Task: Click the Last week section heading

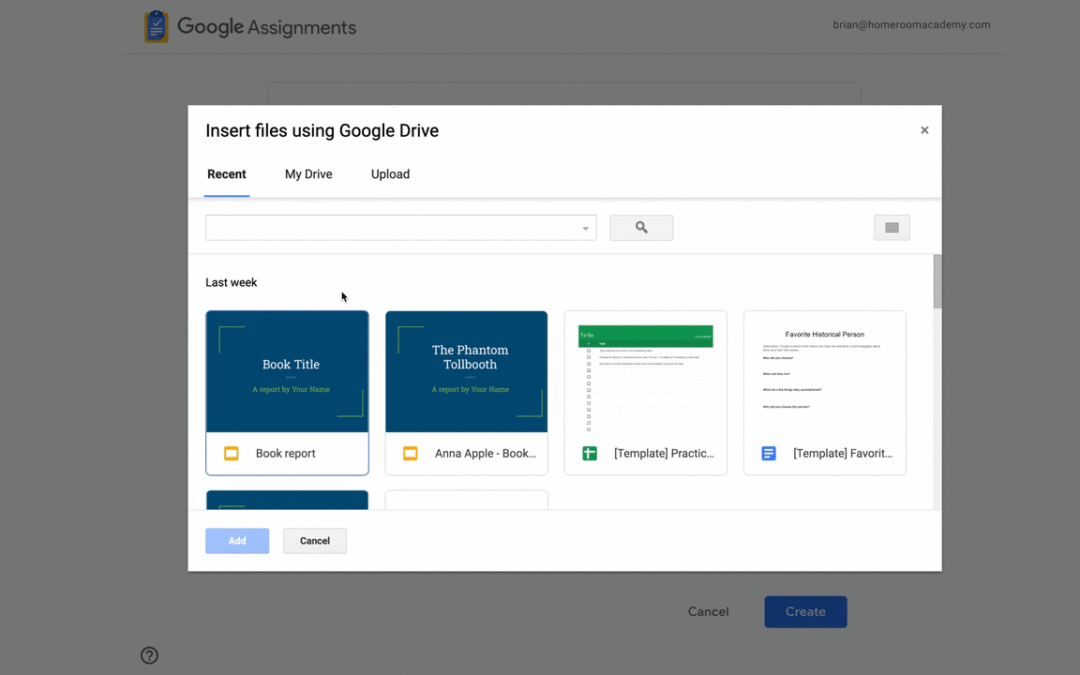Action: pyautogui.click(x=231, y=282)
